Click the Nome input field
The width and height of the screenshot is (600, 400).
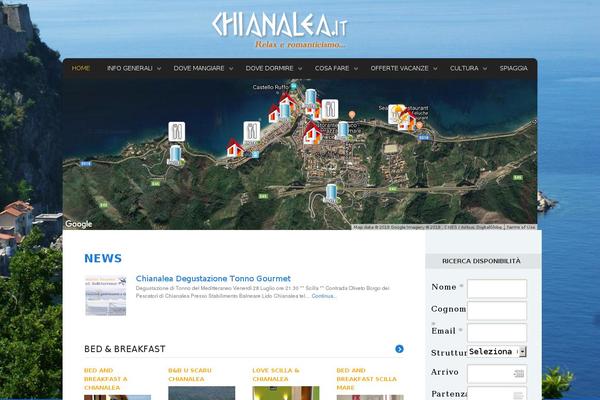(497, 289)
